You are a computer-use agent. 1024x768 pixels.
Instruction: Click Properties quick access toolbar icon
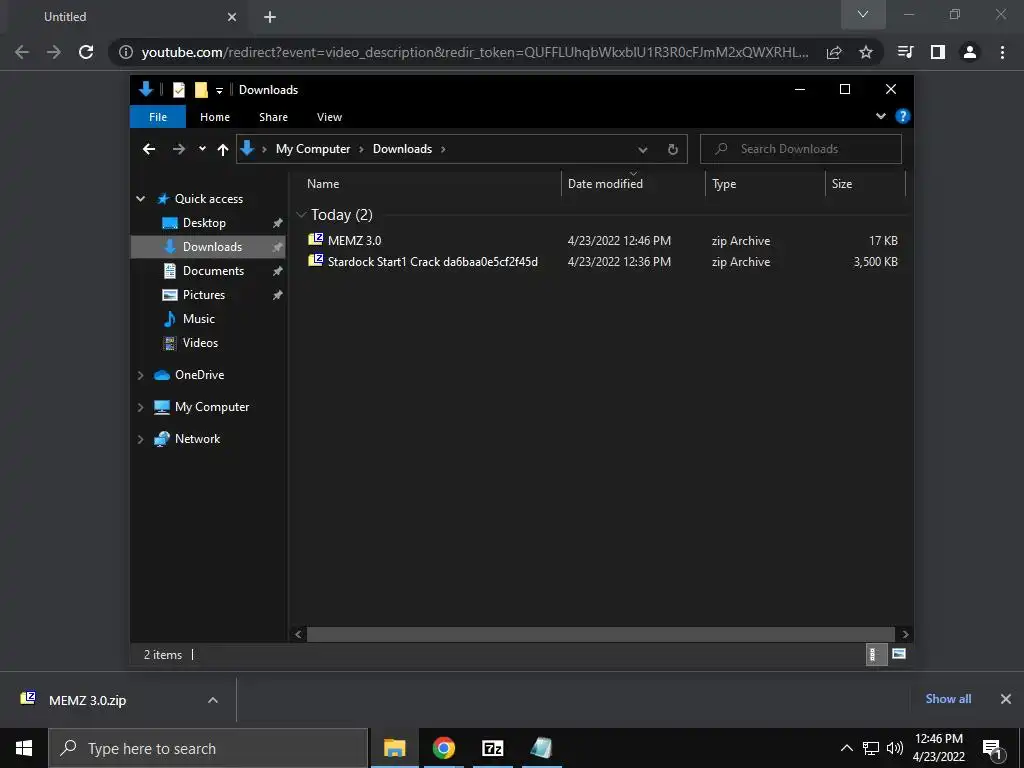pos(178,89)
